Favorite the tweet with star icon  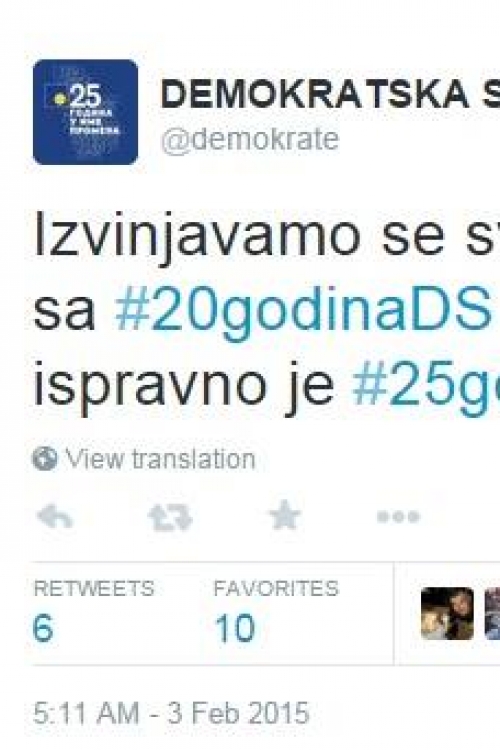pyautogui.click(x=285, y=515)
